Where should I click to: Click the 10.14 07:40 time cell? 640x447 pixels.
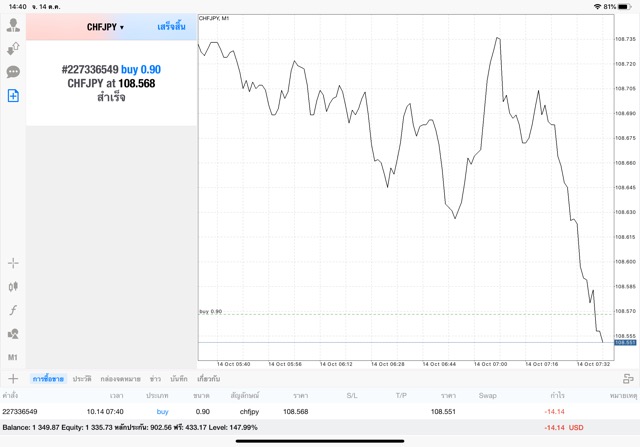(x=105, y=411)
